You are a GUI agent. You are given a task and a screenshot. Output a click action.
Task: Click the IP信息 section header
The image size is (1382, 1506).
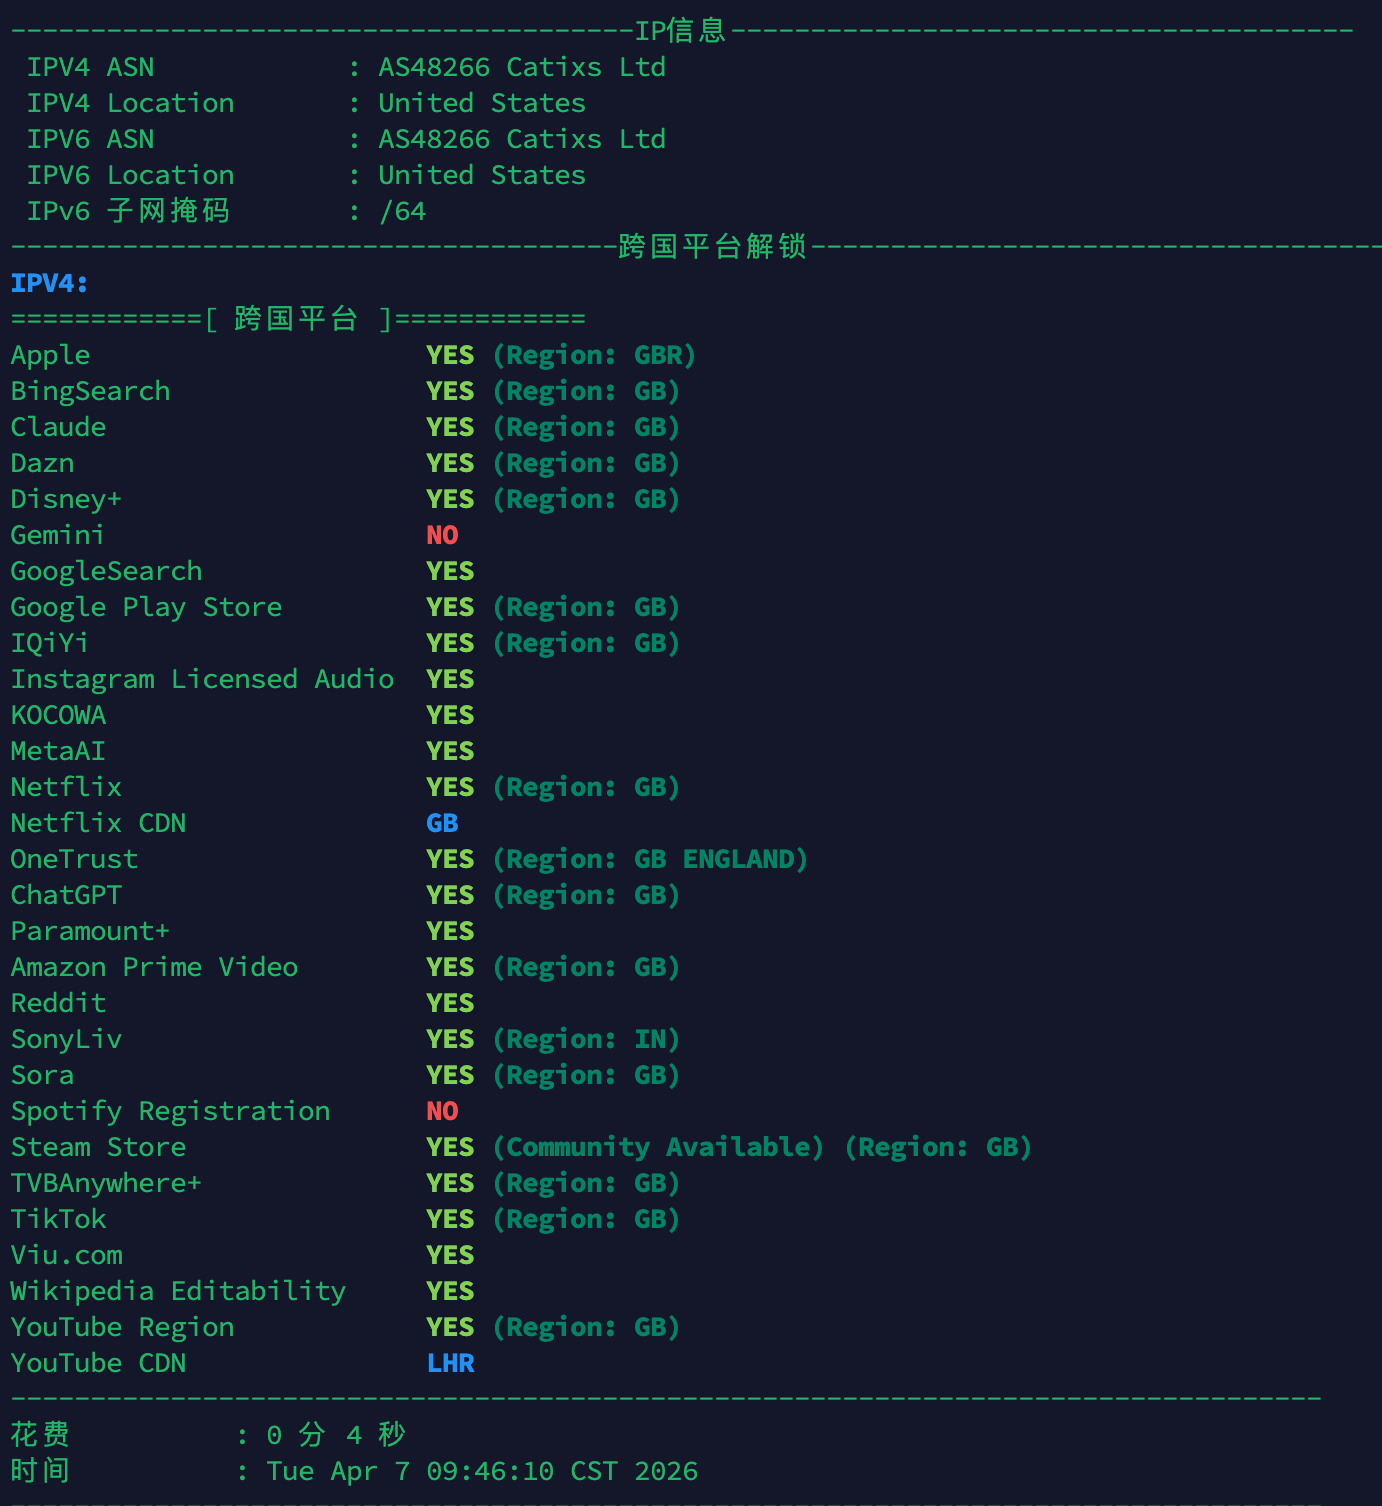(680, 31)
